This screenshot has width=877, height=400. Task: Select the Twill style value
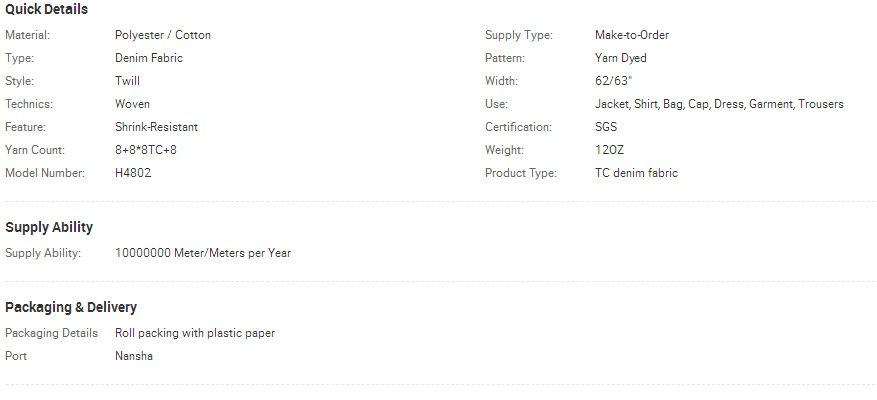point(128,81)
